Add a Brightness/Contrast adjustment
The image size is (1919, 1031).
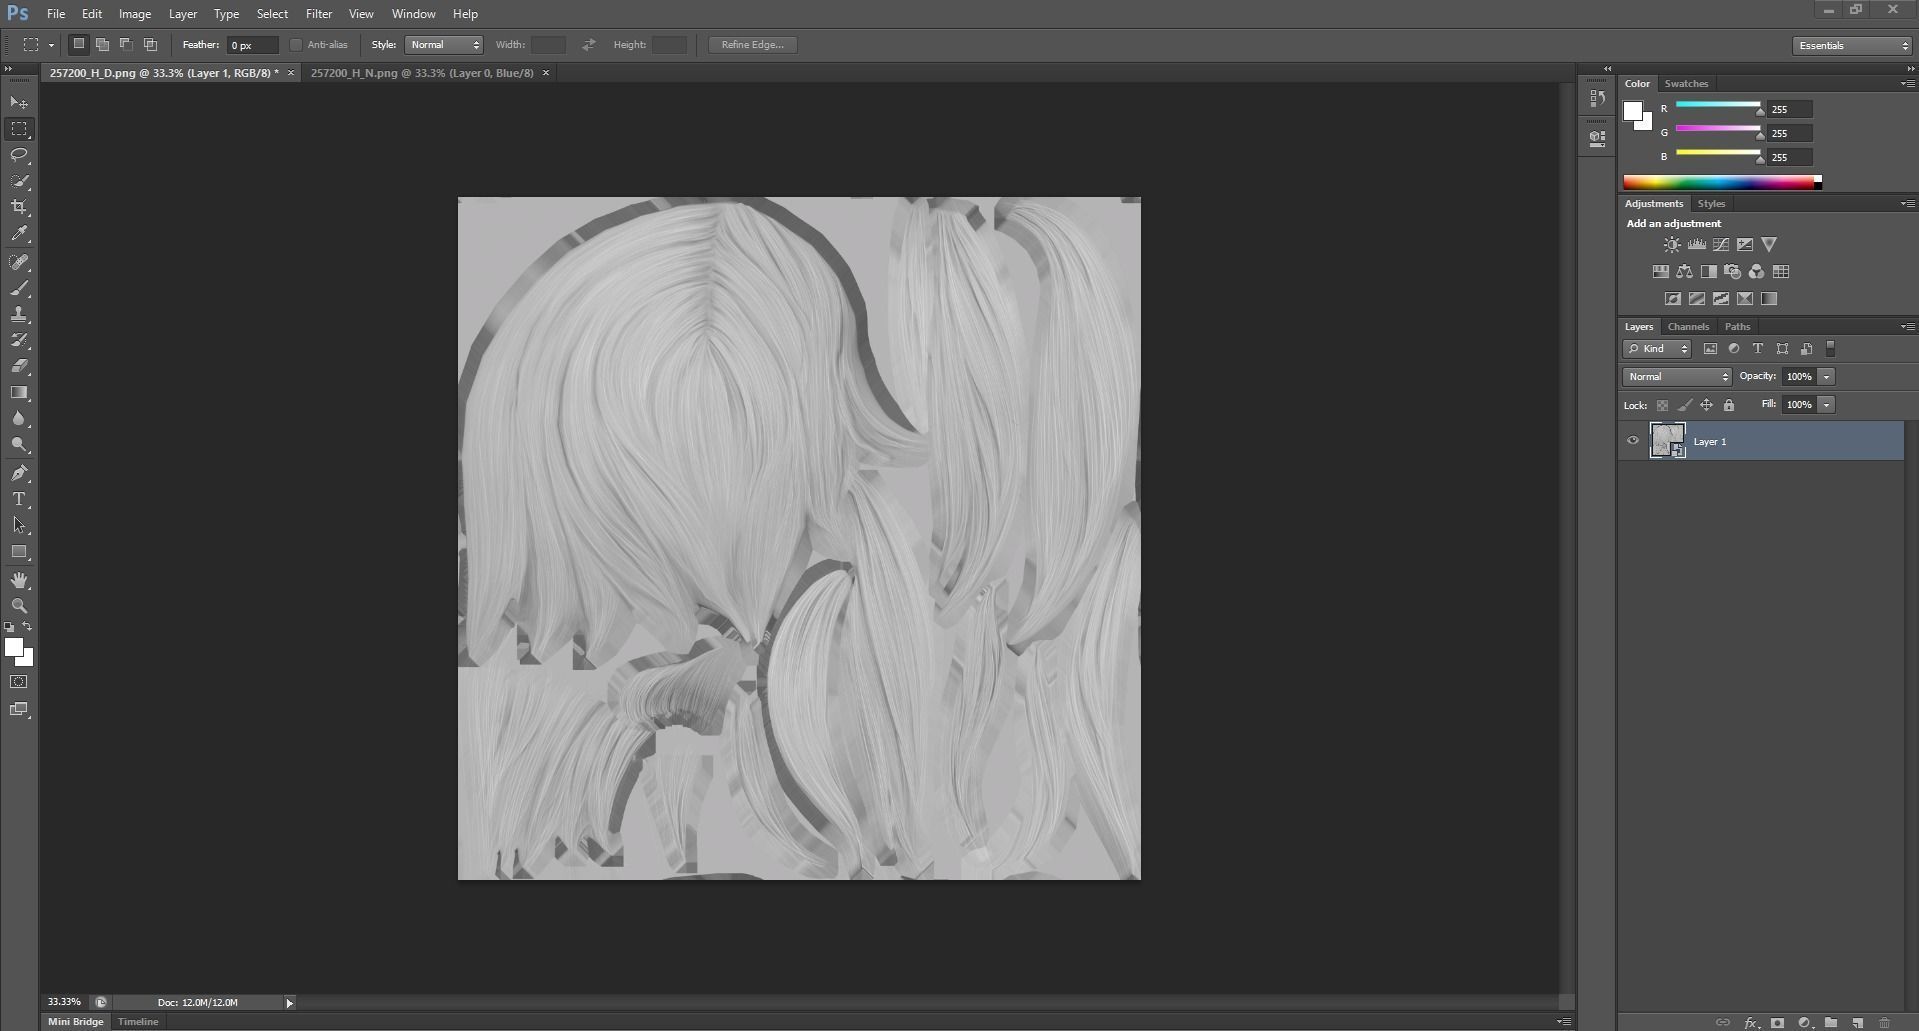coord(1672,244)
